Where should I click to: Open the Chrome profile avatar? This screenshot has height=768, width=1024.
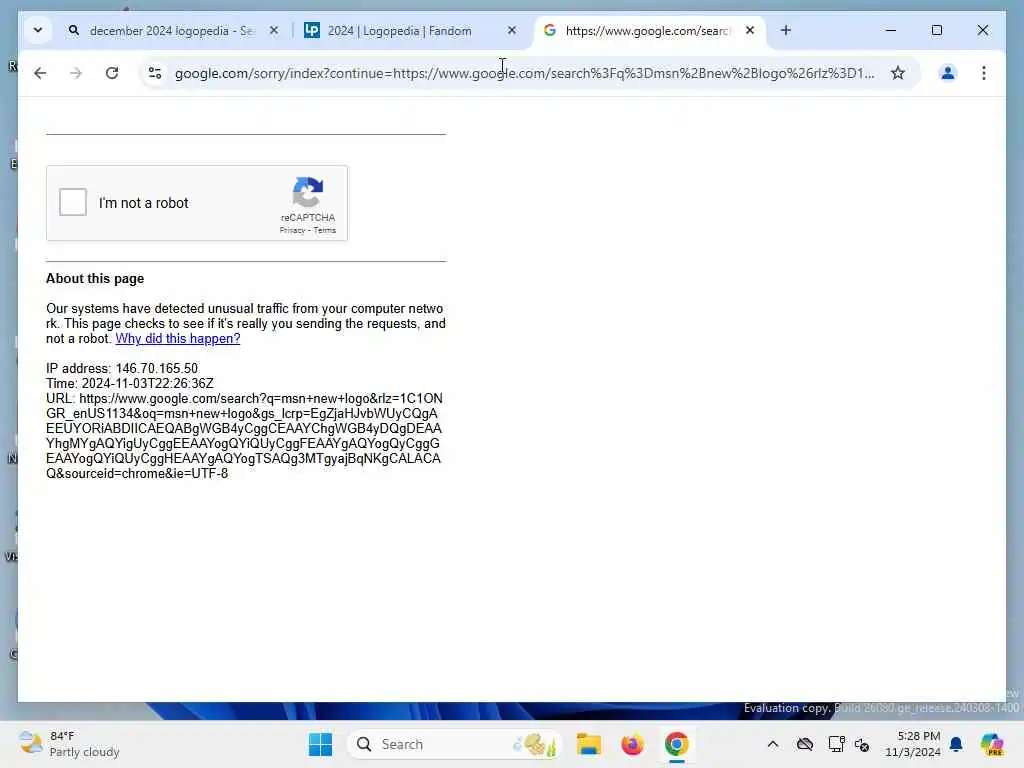click(x=948, y=73)
